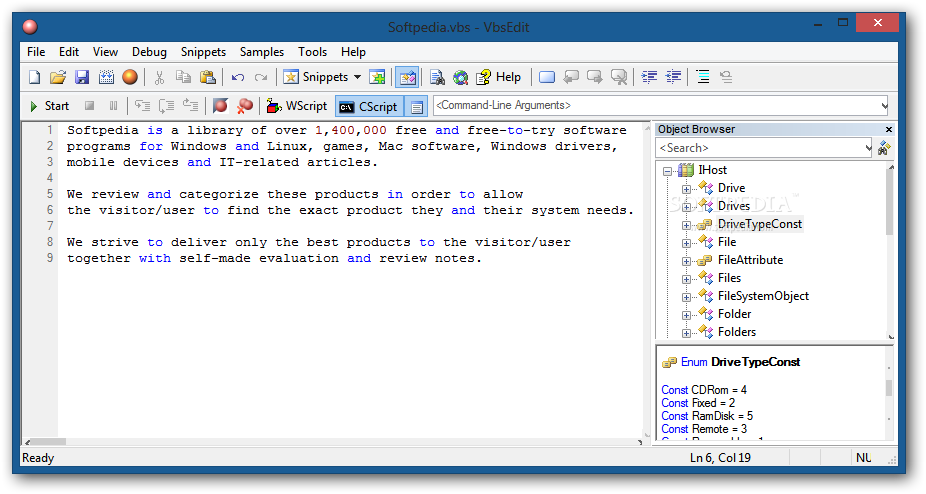This screenshot has width=926, height=494.
Task: Expand the FileAttribute node
Action: (x=686, y=261)
